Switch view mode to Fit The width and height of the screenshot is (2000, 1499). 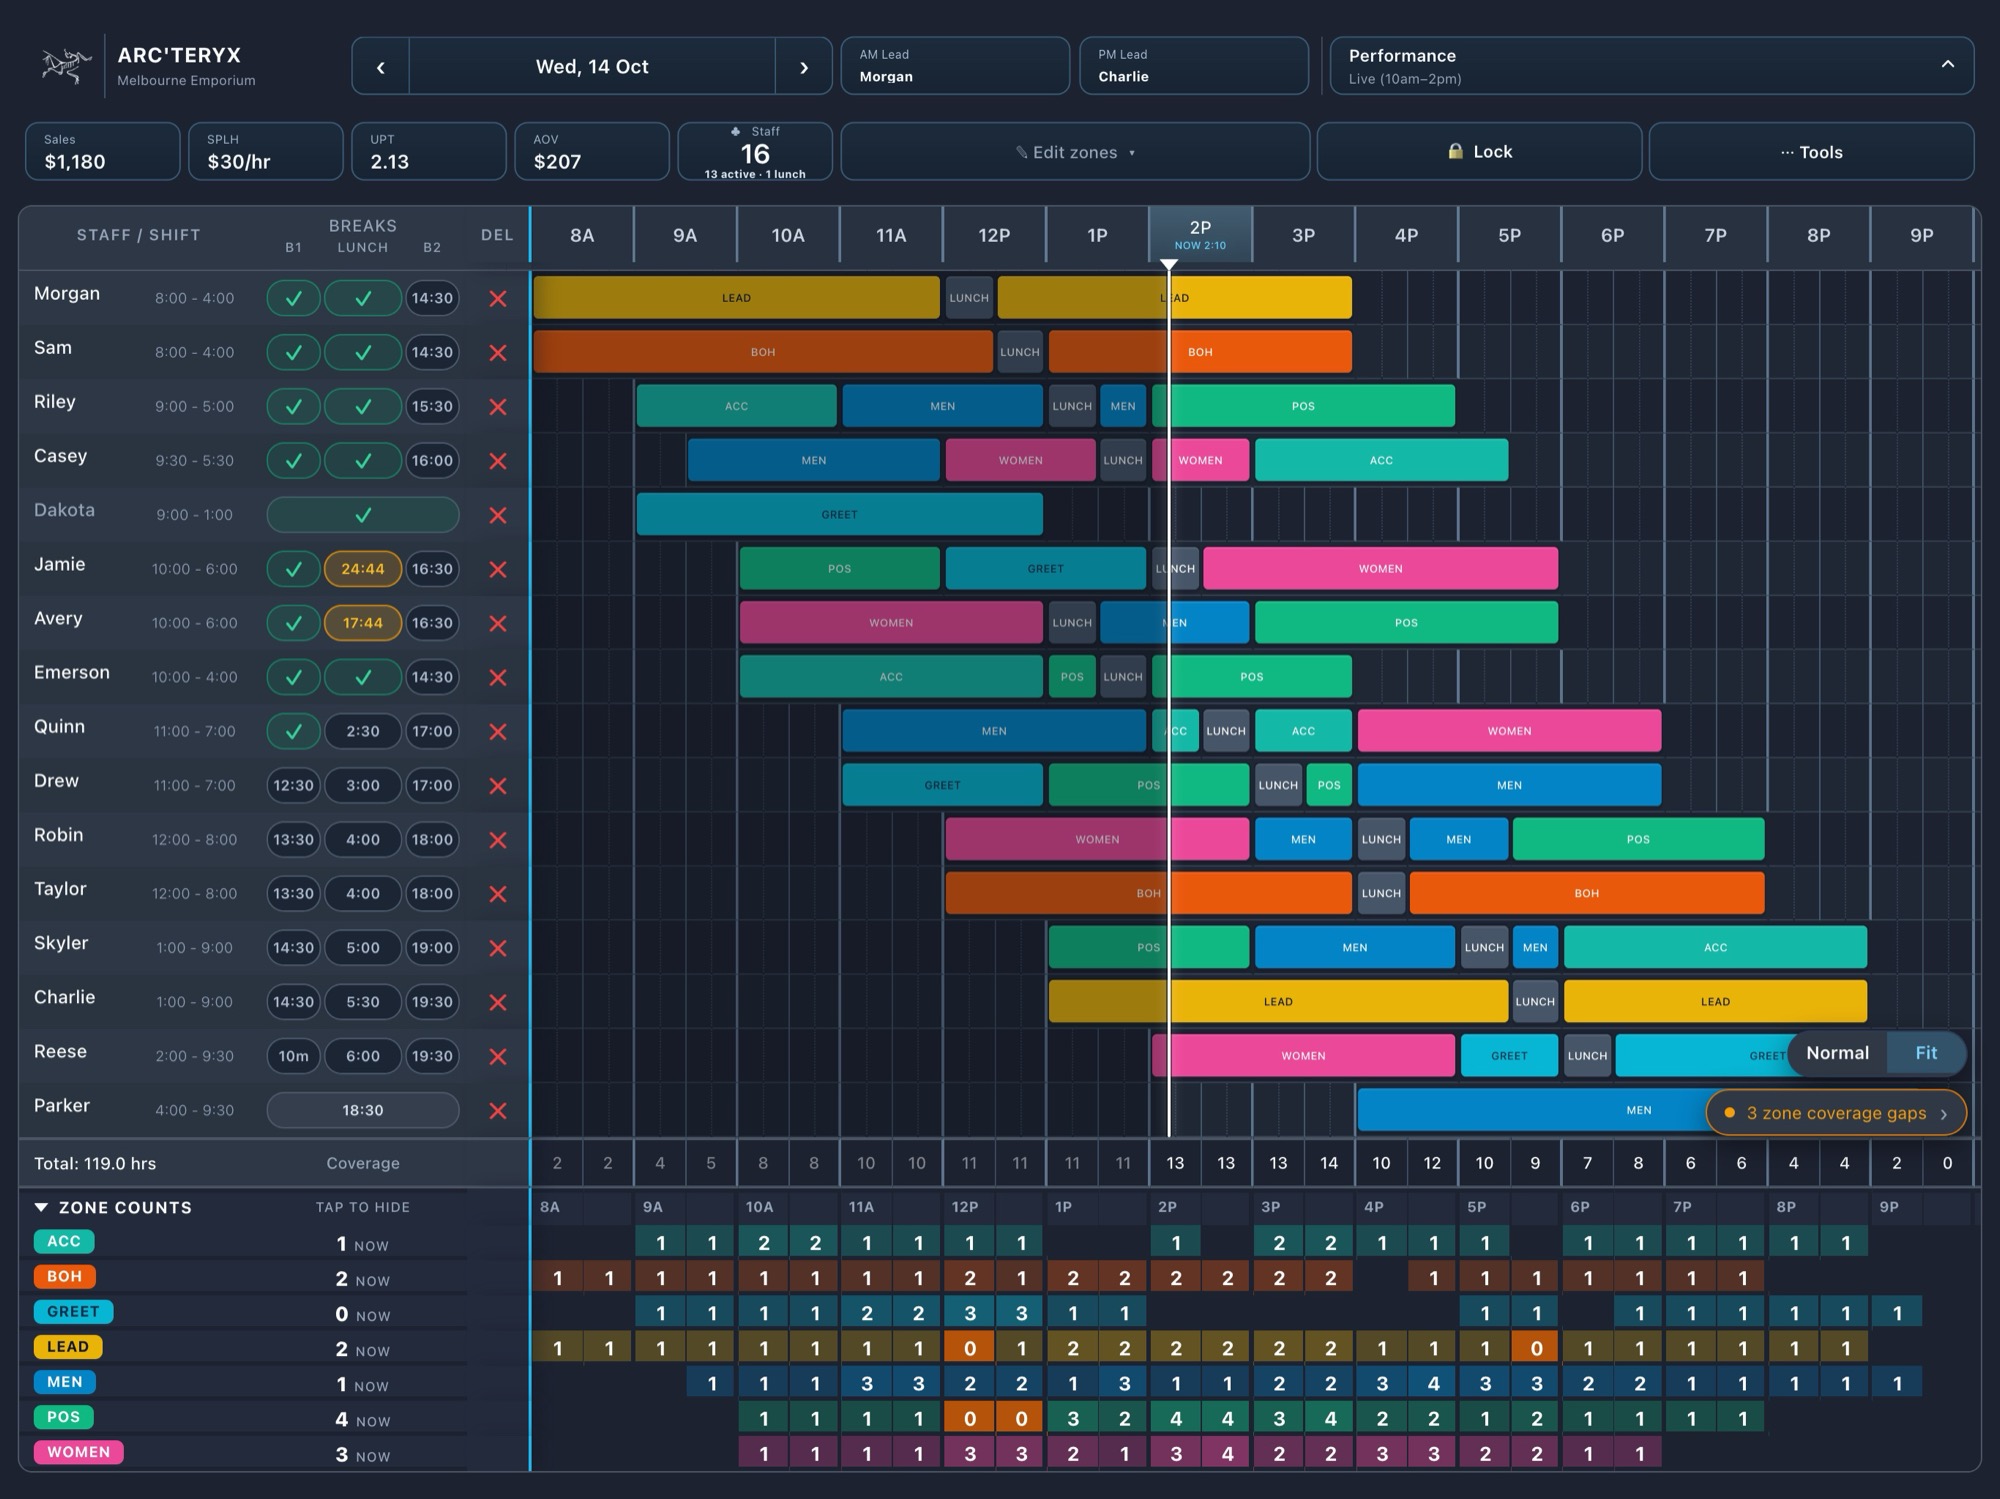(x=1926, y=1053)
